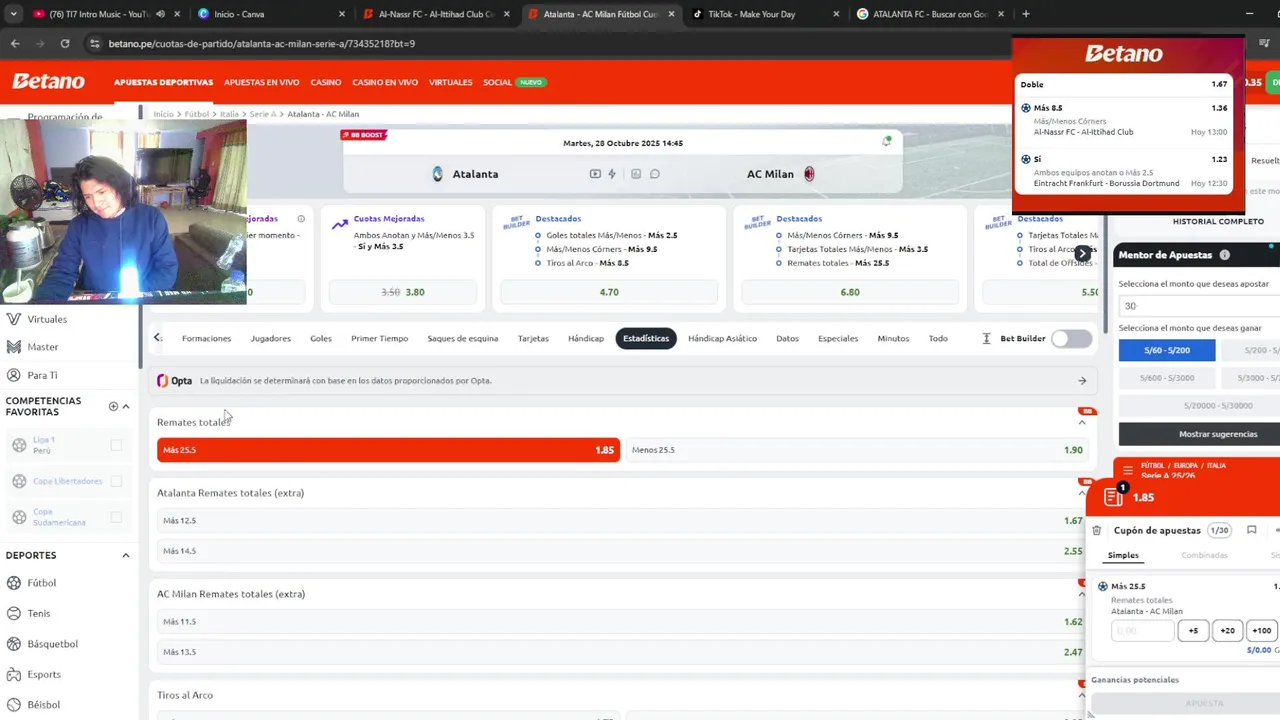Click the AC Milan team crest

pos(809,174)
